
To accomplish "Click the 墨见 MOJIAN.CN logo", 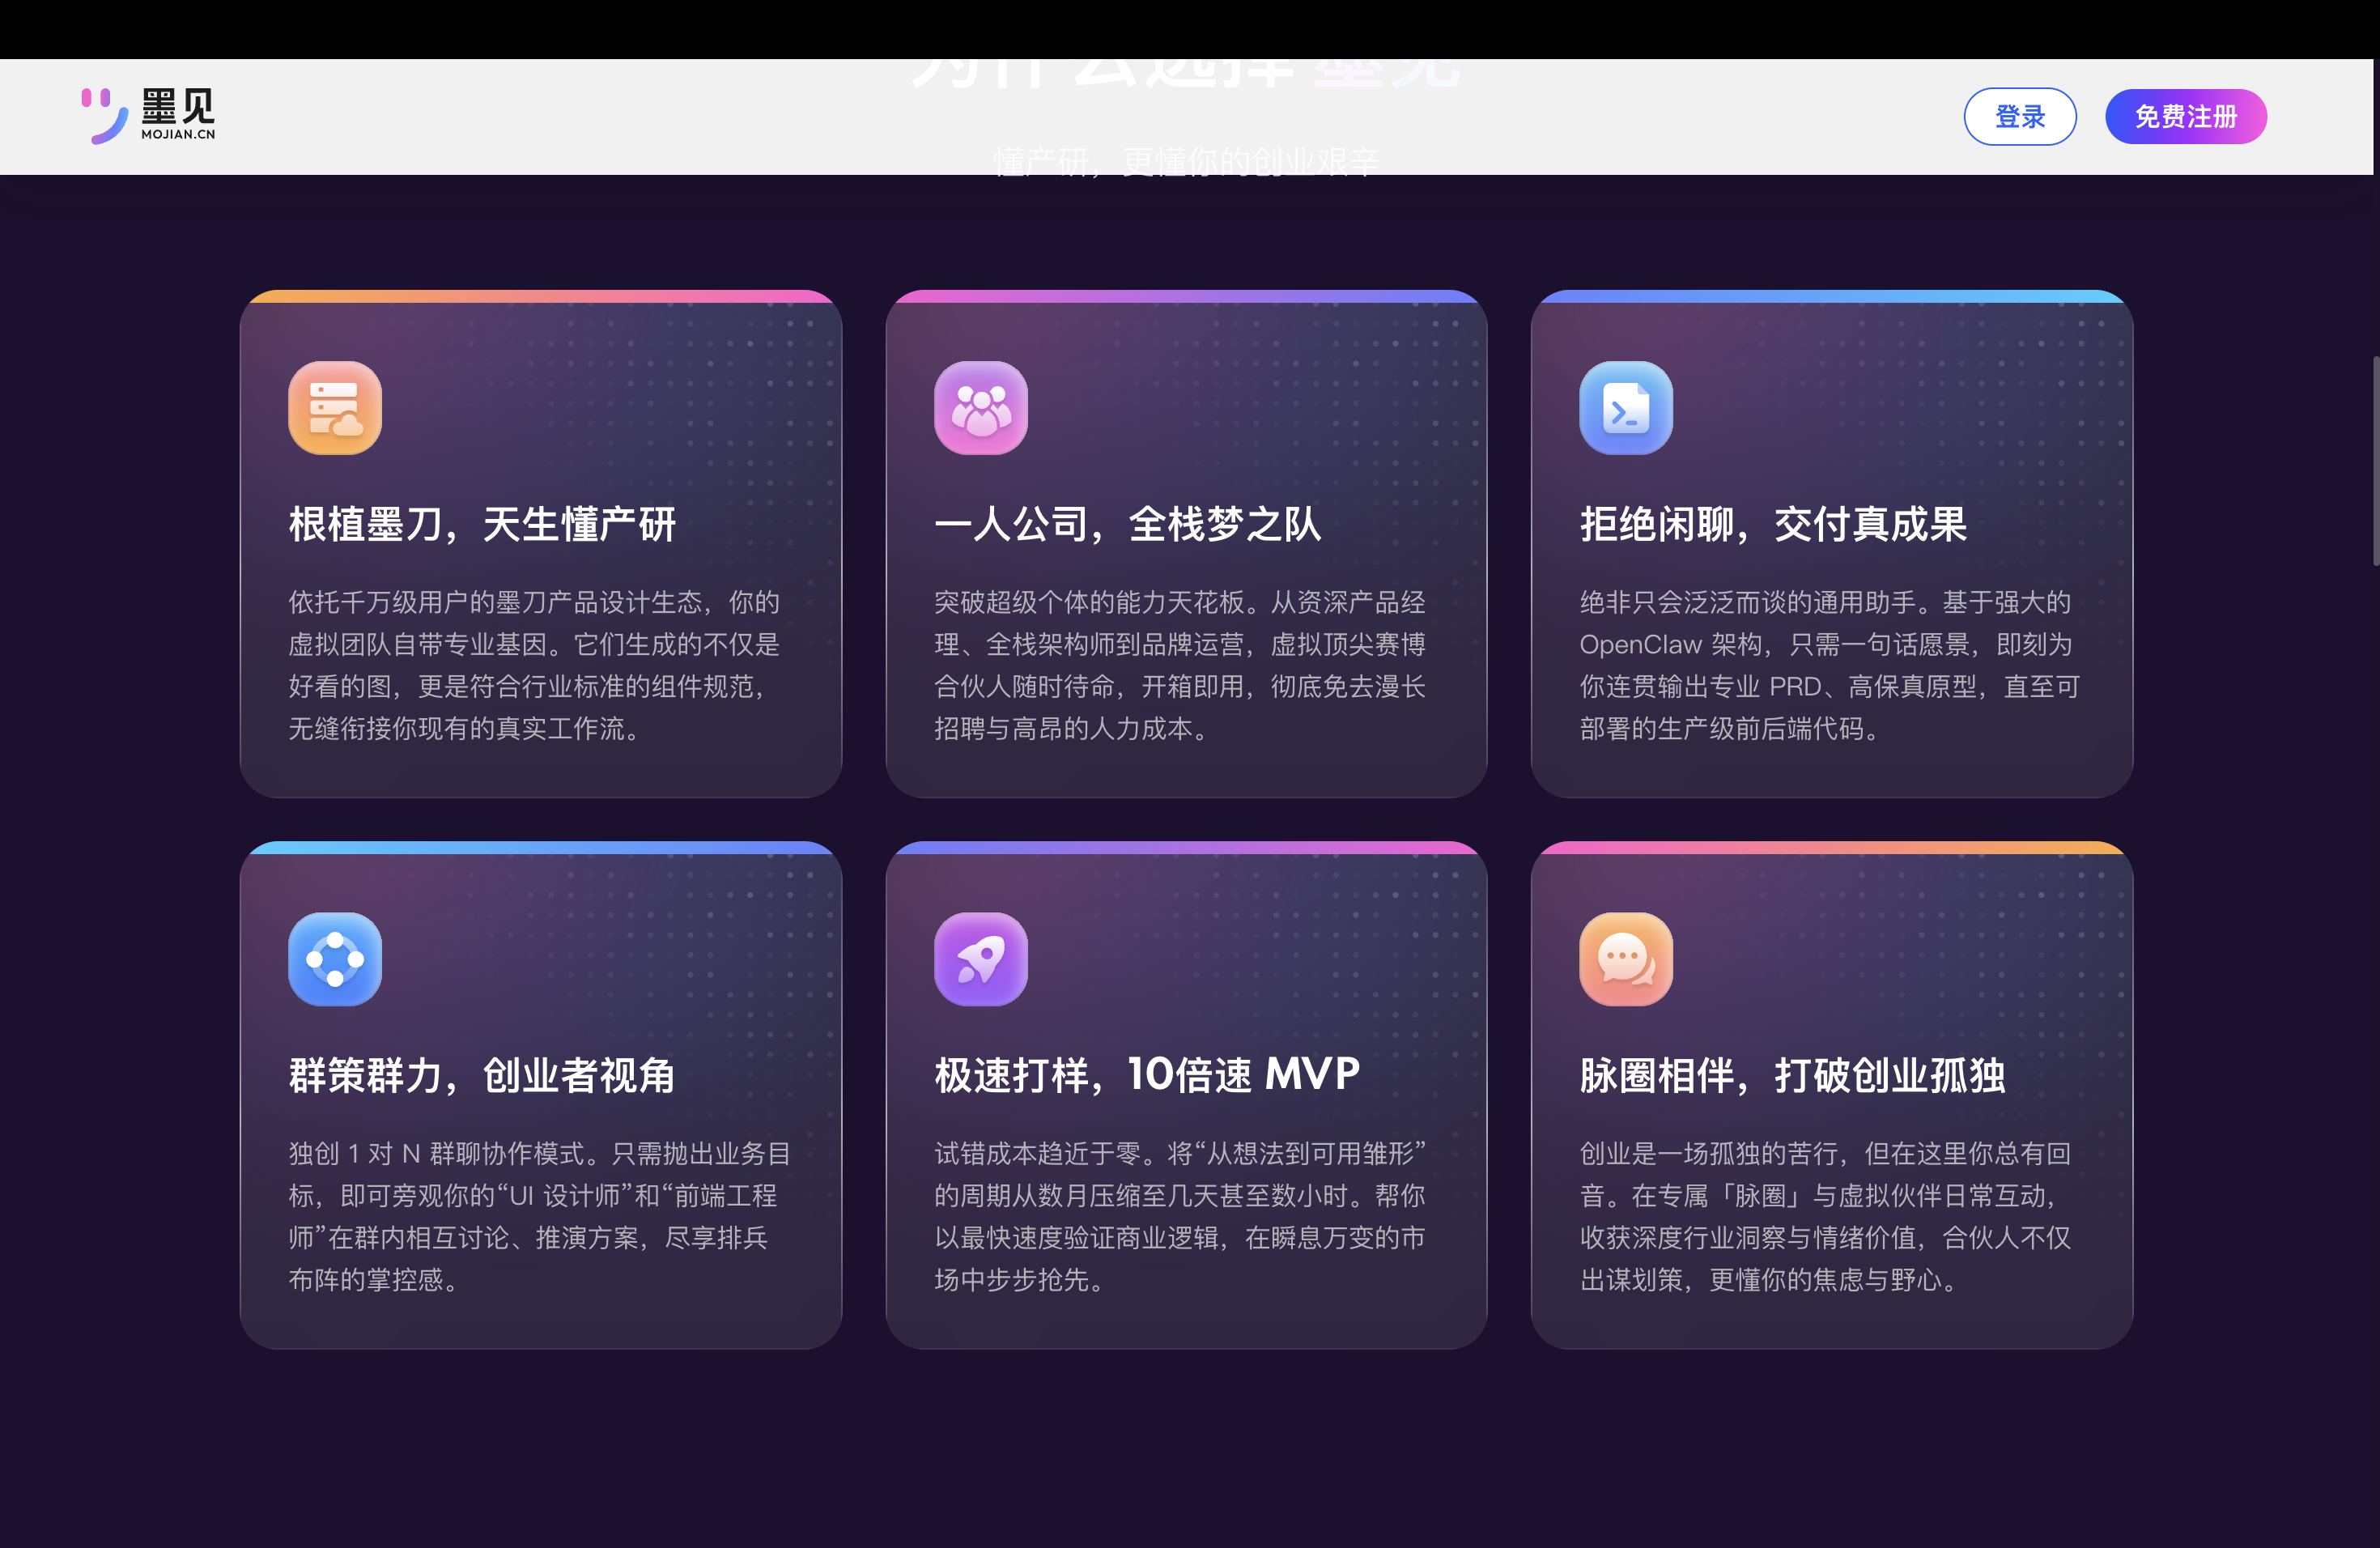I will (148, 116).
